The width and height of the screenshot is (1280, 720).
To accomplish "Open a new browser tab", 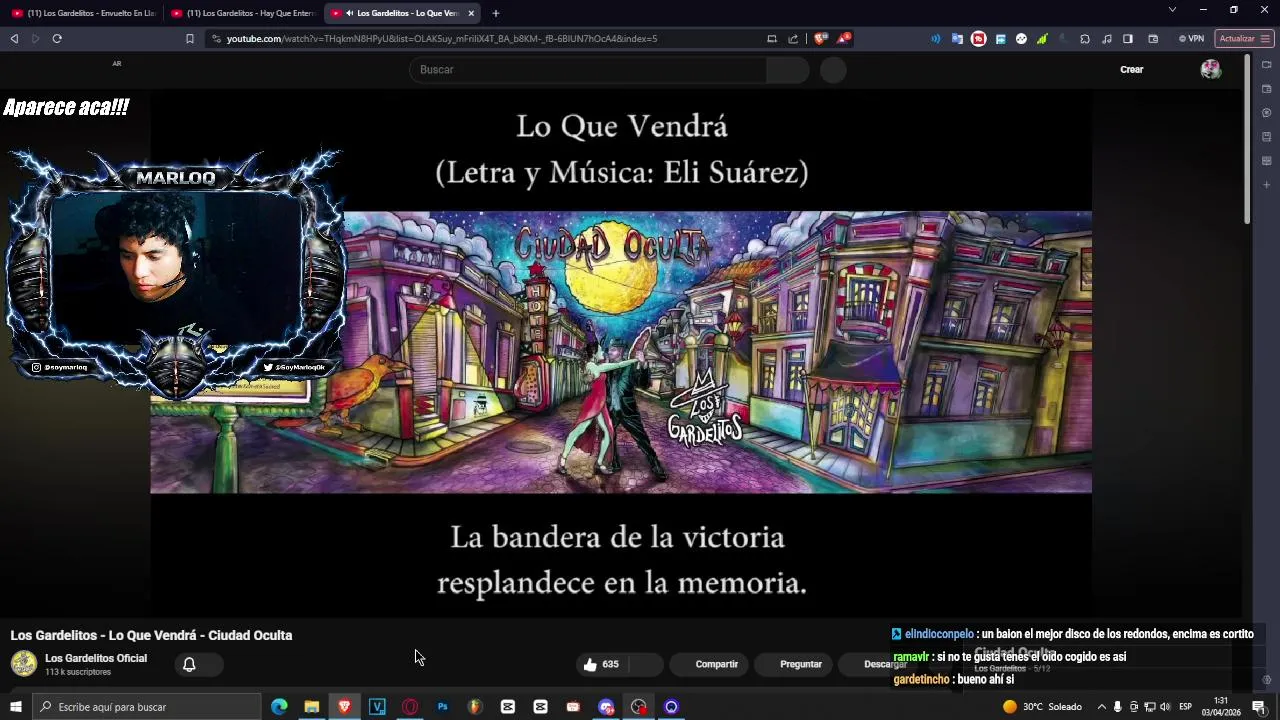I will coord(495,13).
